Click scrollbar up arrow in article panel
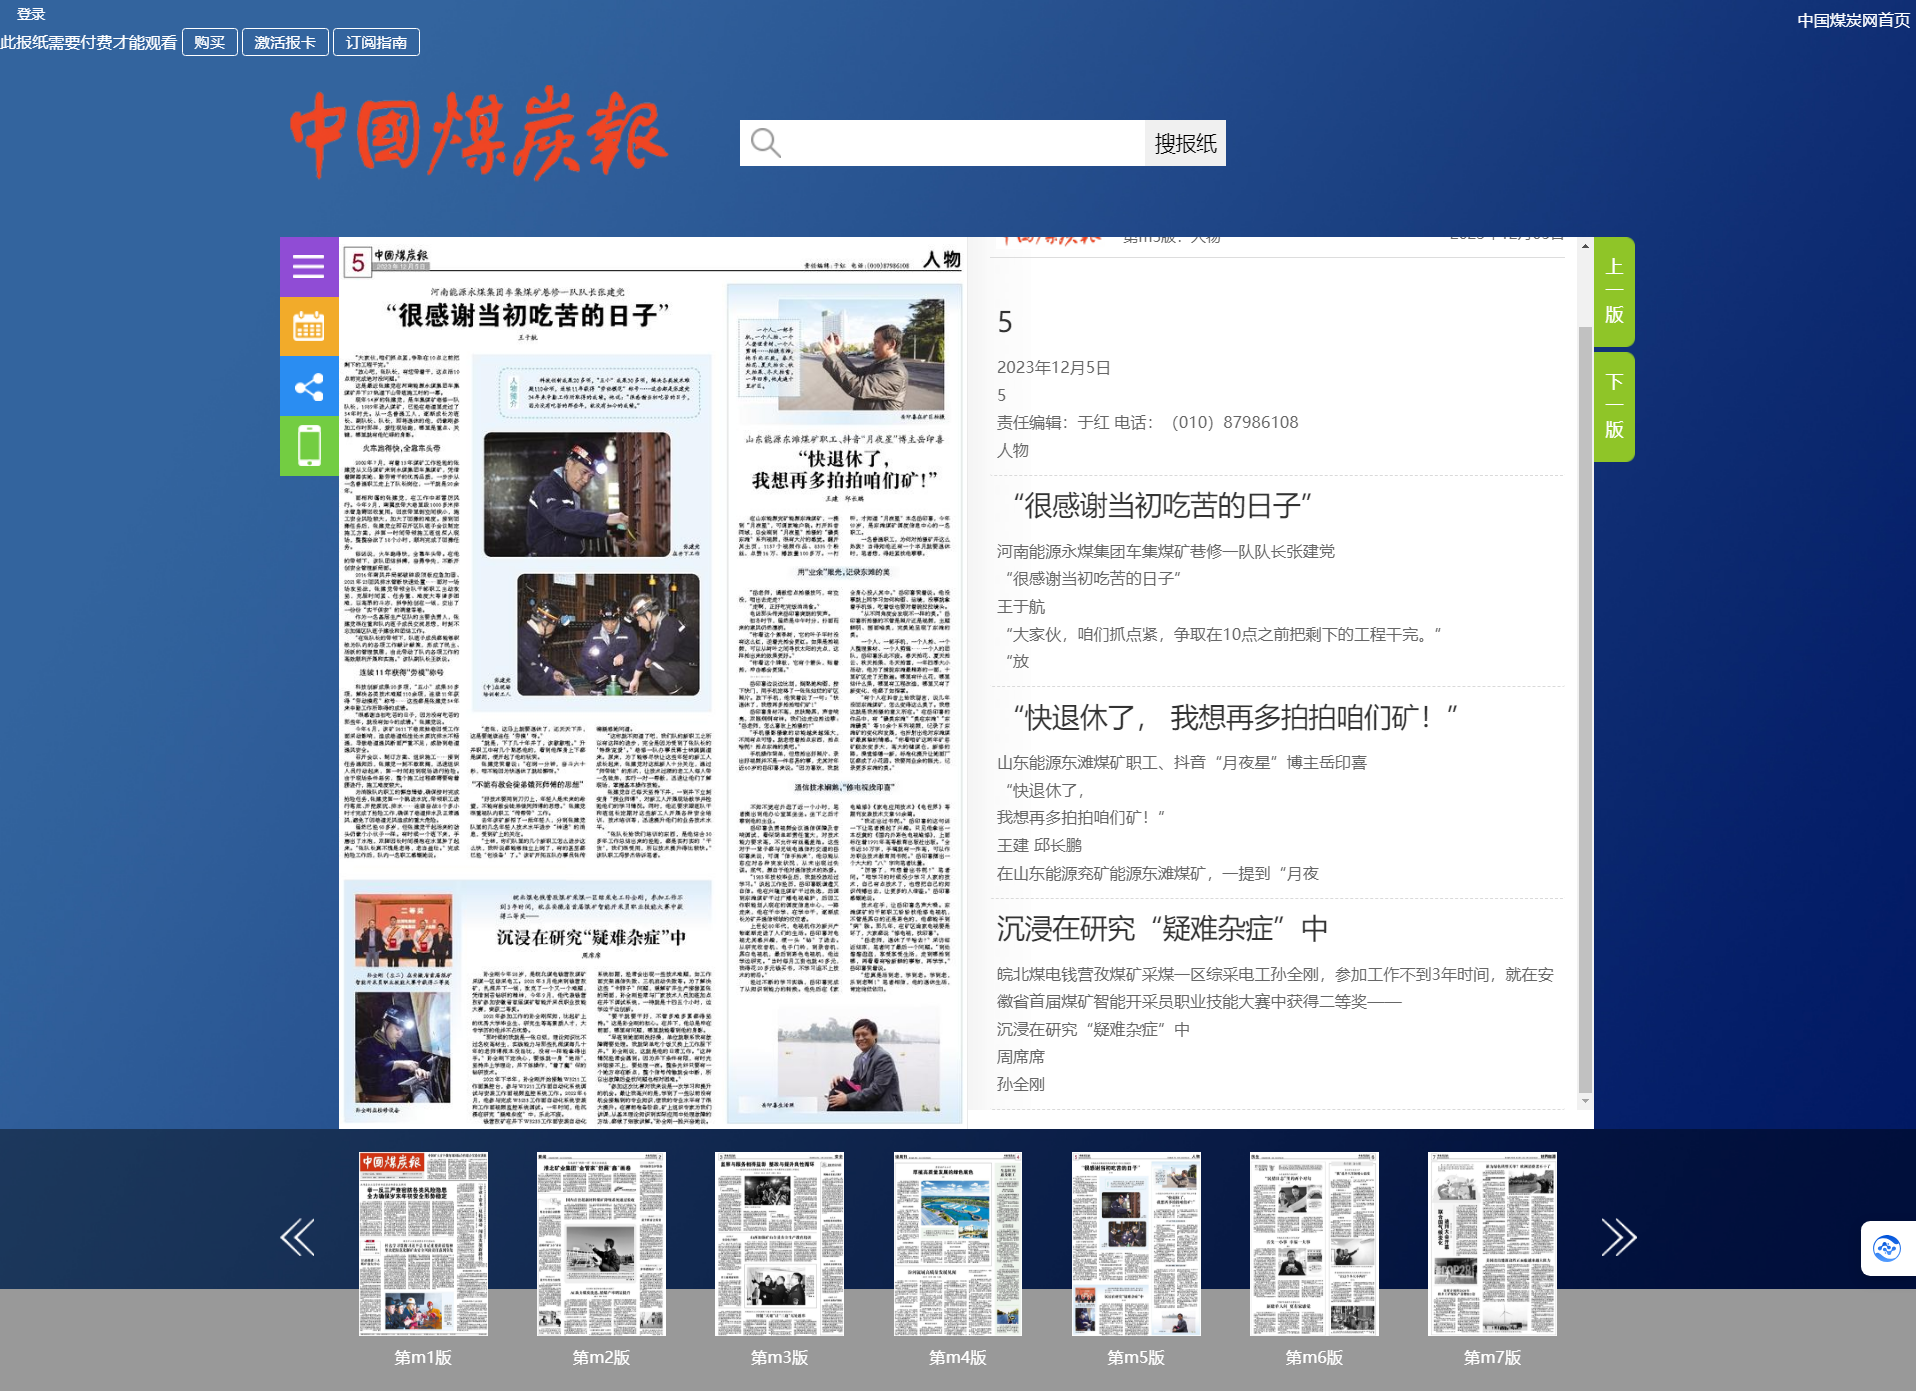 (1585, 245)
